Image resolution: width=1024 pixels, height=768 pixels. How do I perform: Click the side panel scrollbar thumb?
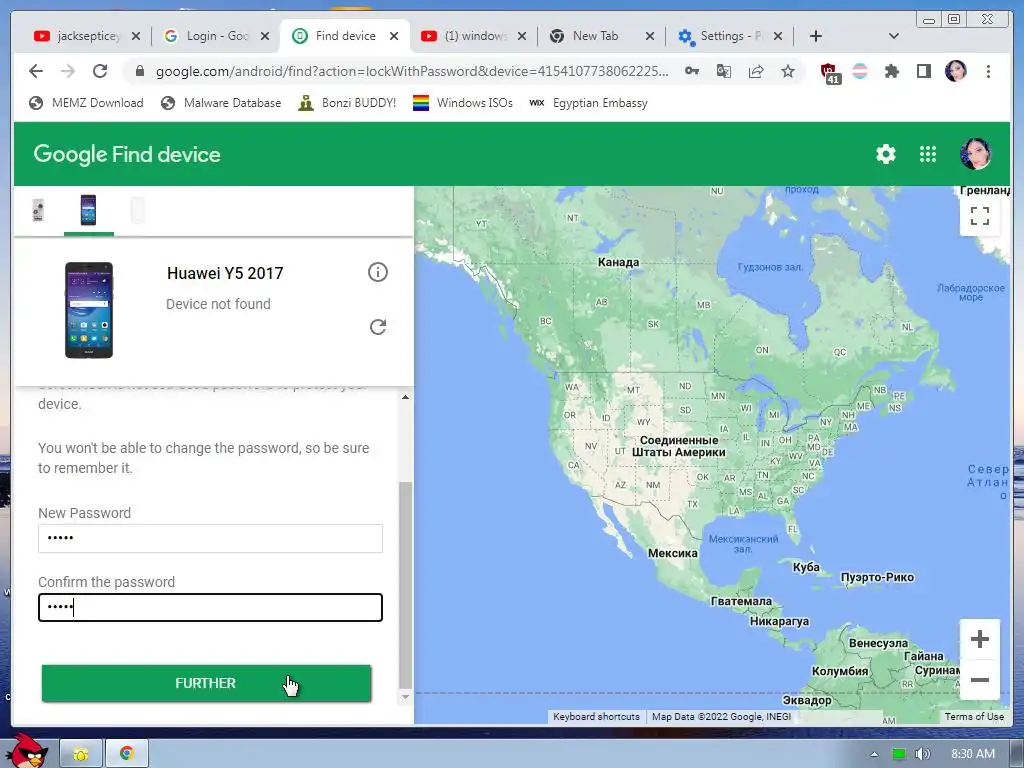pos(406,584)
